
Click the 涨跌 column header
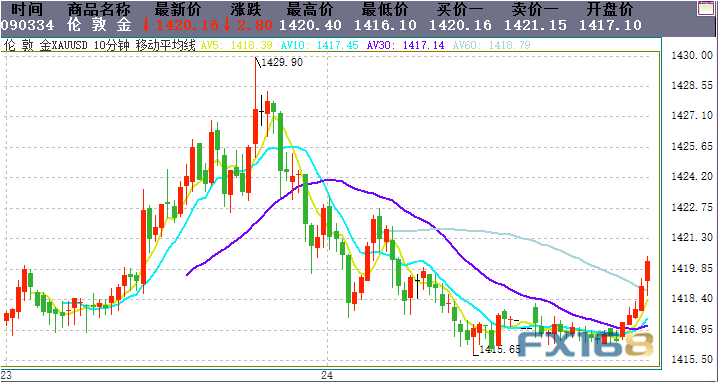246,9
